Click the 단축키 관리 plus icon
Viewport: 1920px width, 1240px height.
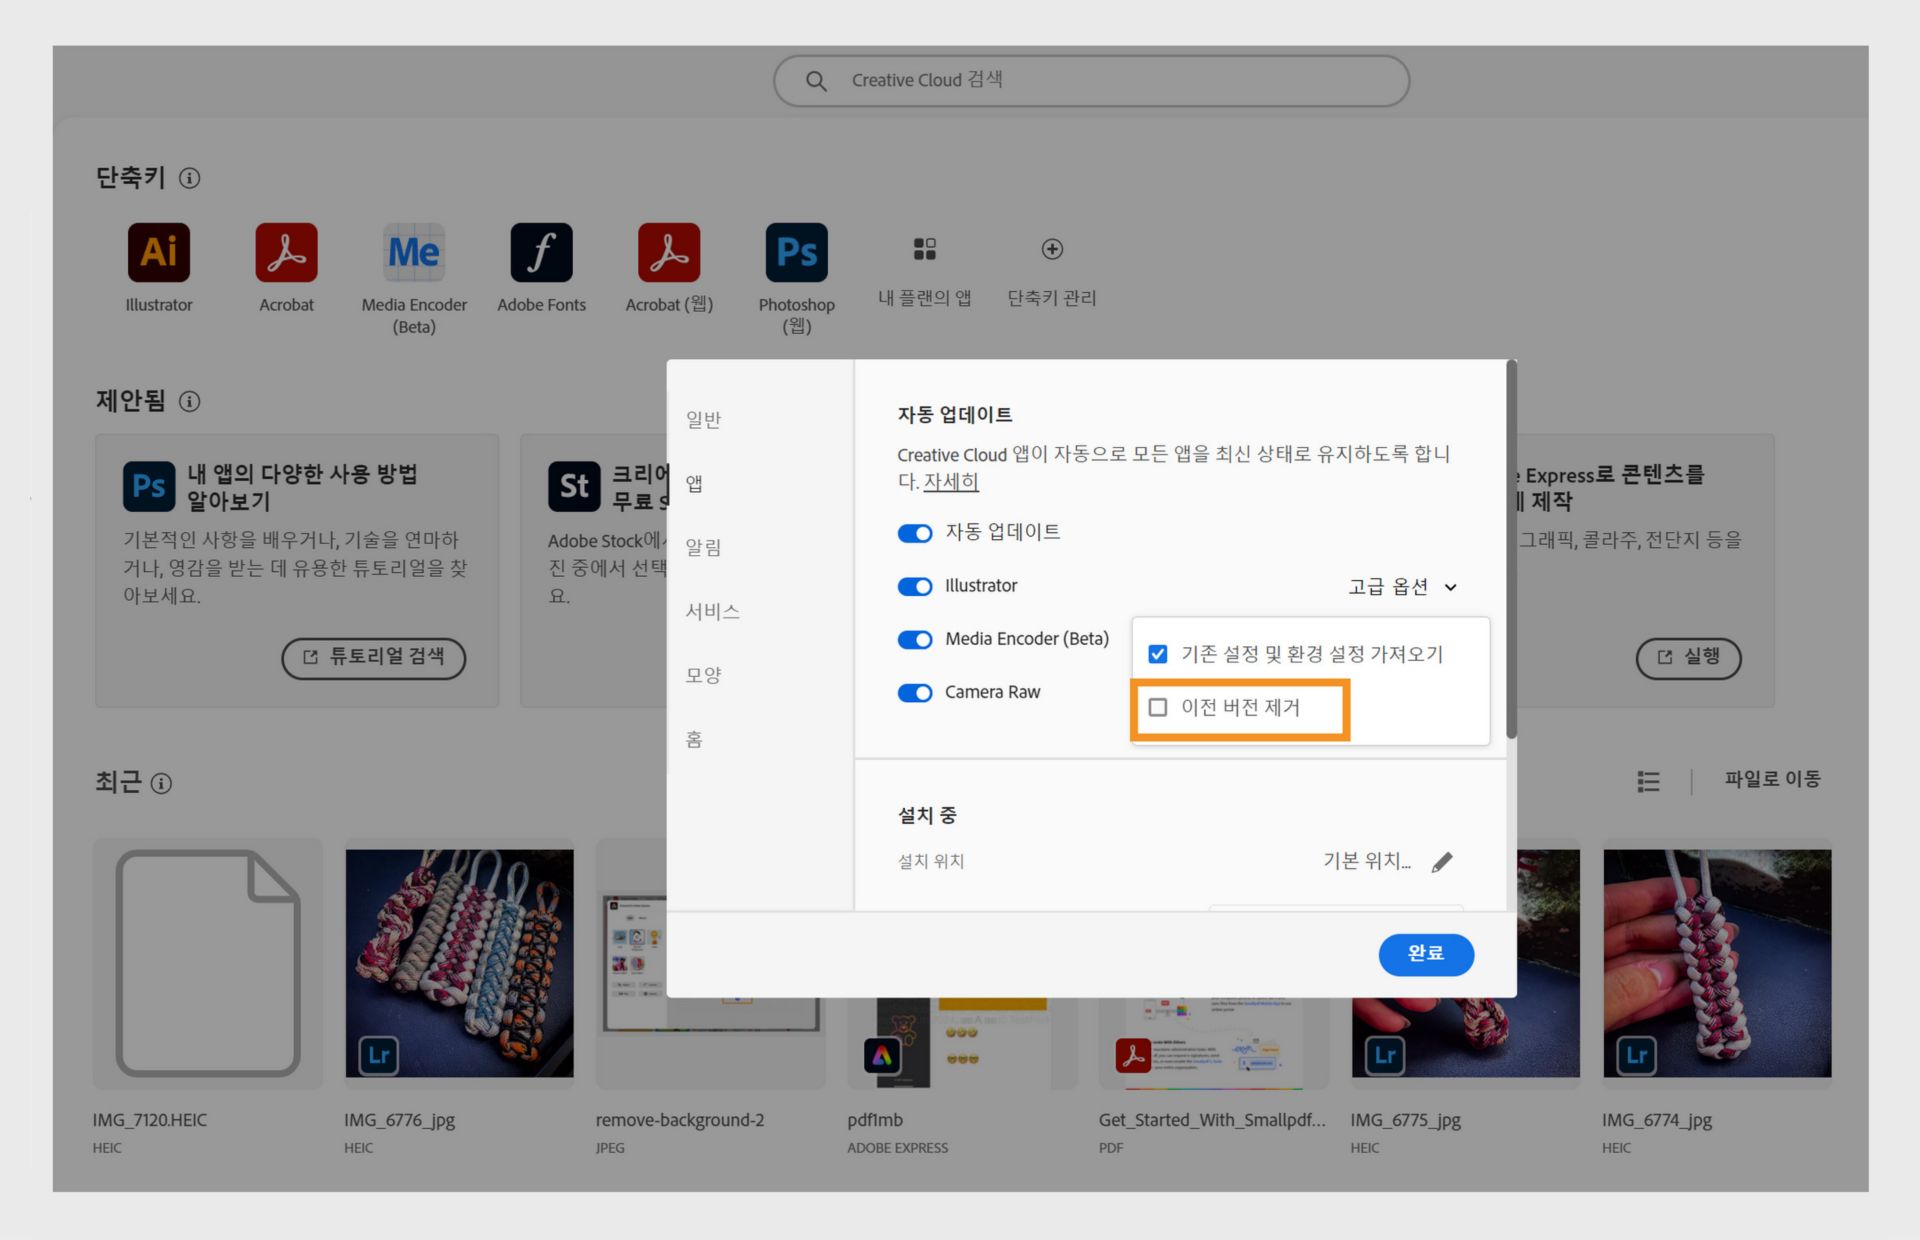pyautogui.click(x=1052, y=249)
